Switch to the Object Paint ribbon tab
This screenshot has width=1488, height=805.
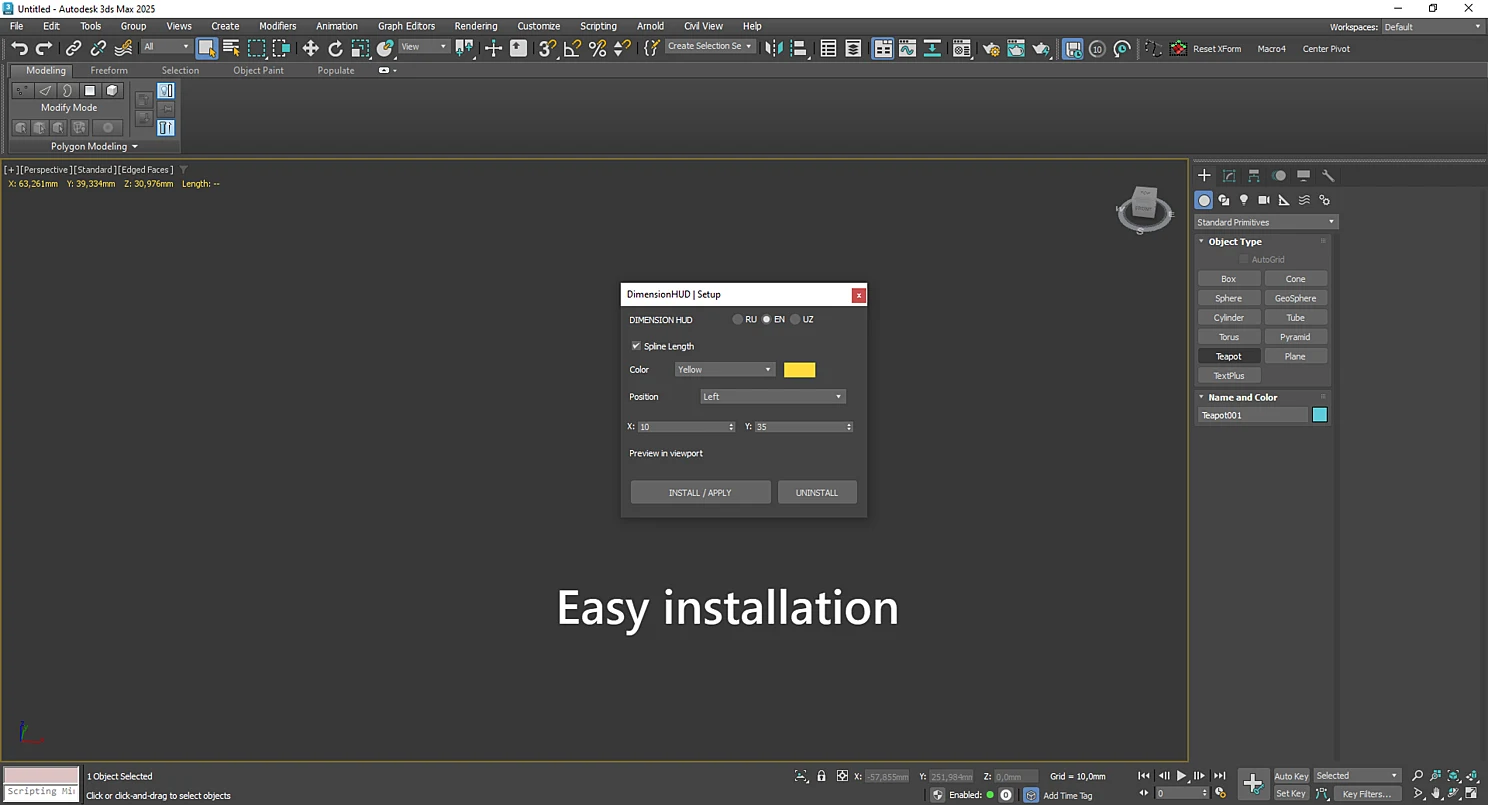tap(258, 71)
